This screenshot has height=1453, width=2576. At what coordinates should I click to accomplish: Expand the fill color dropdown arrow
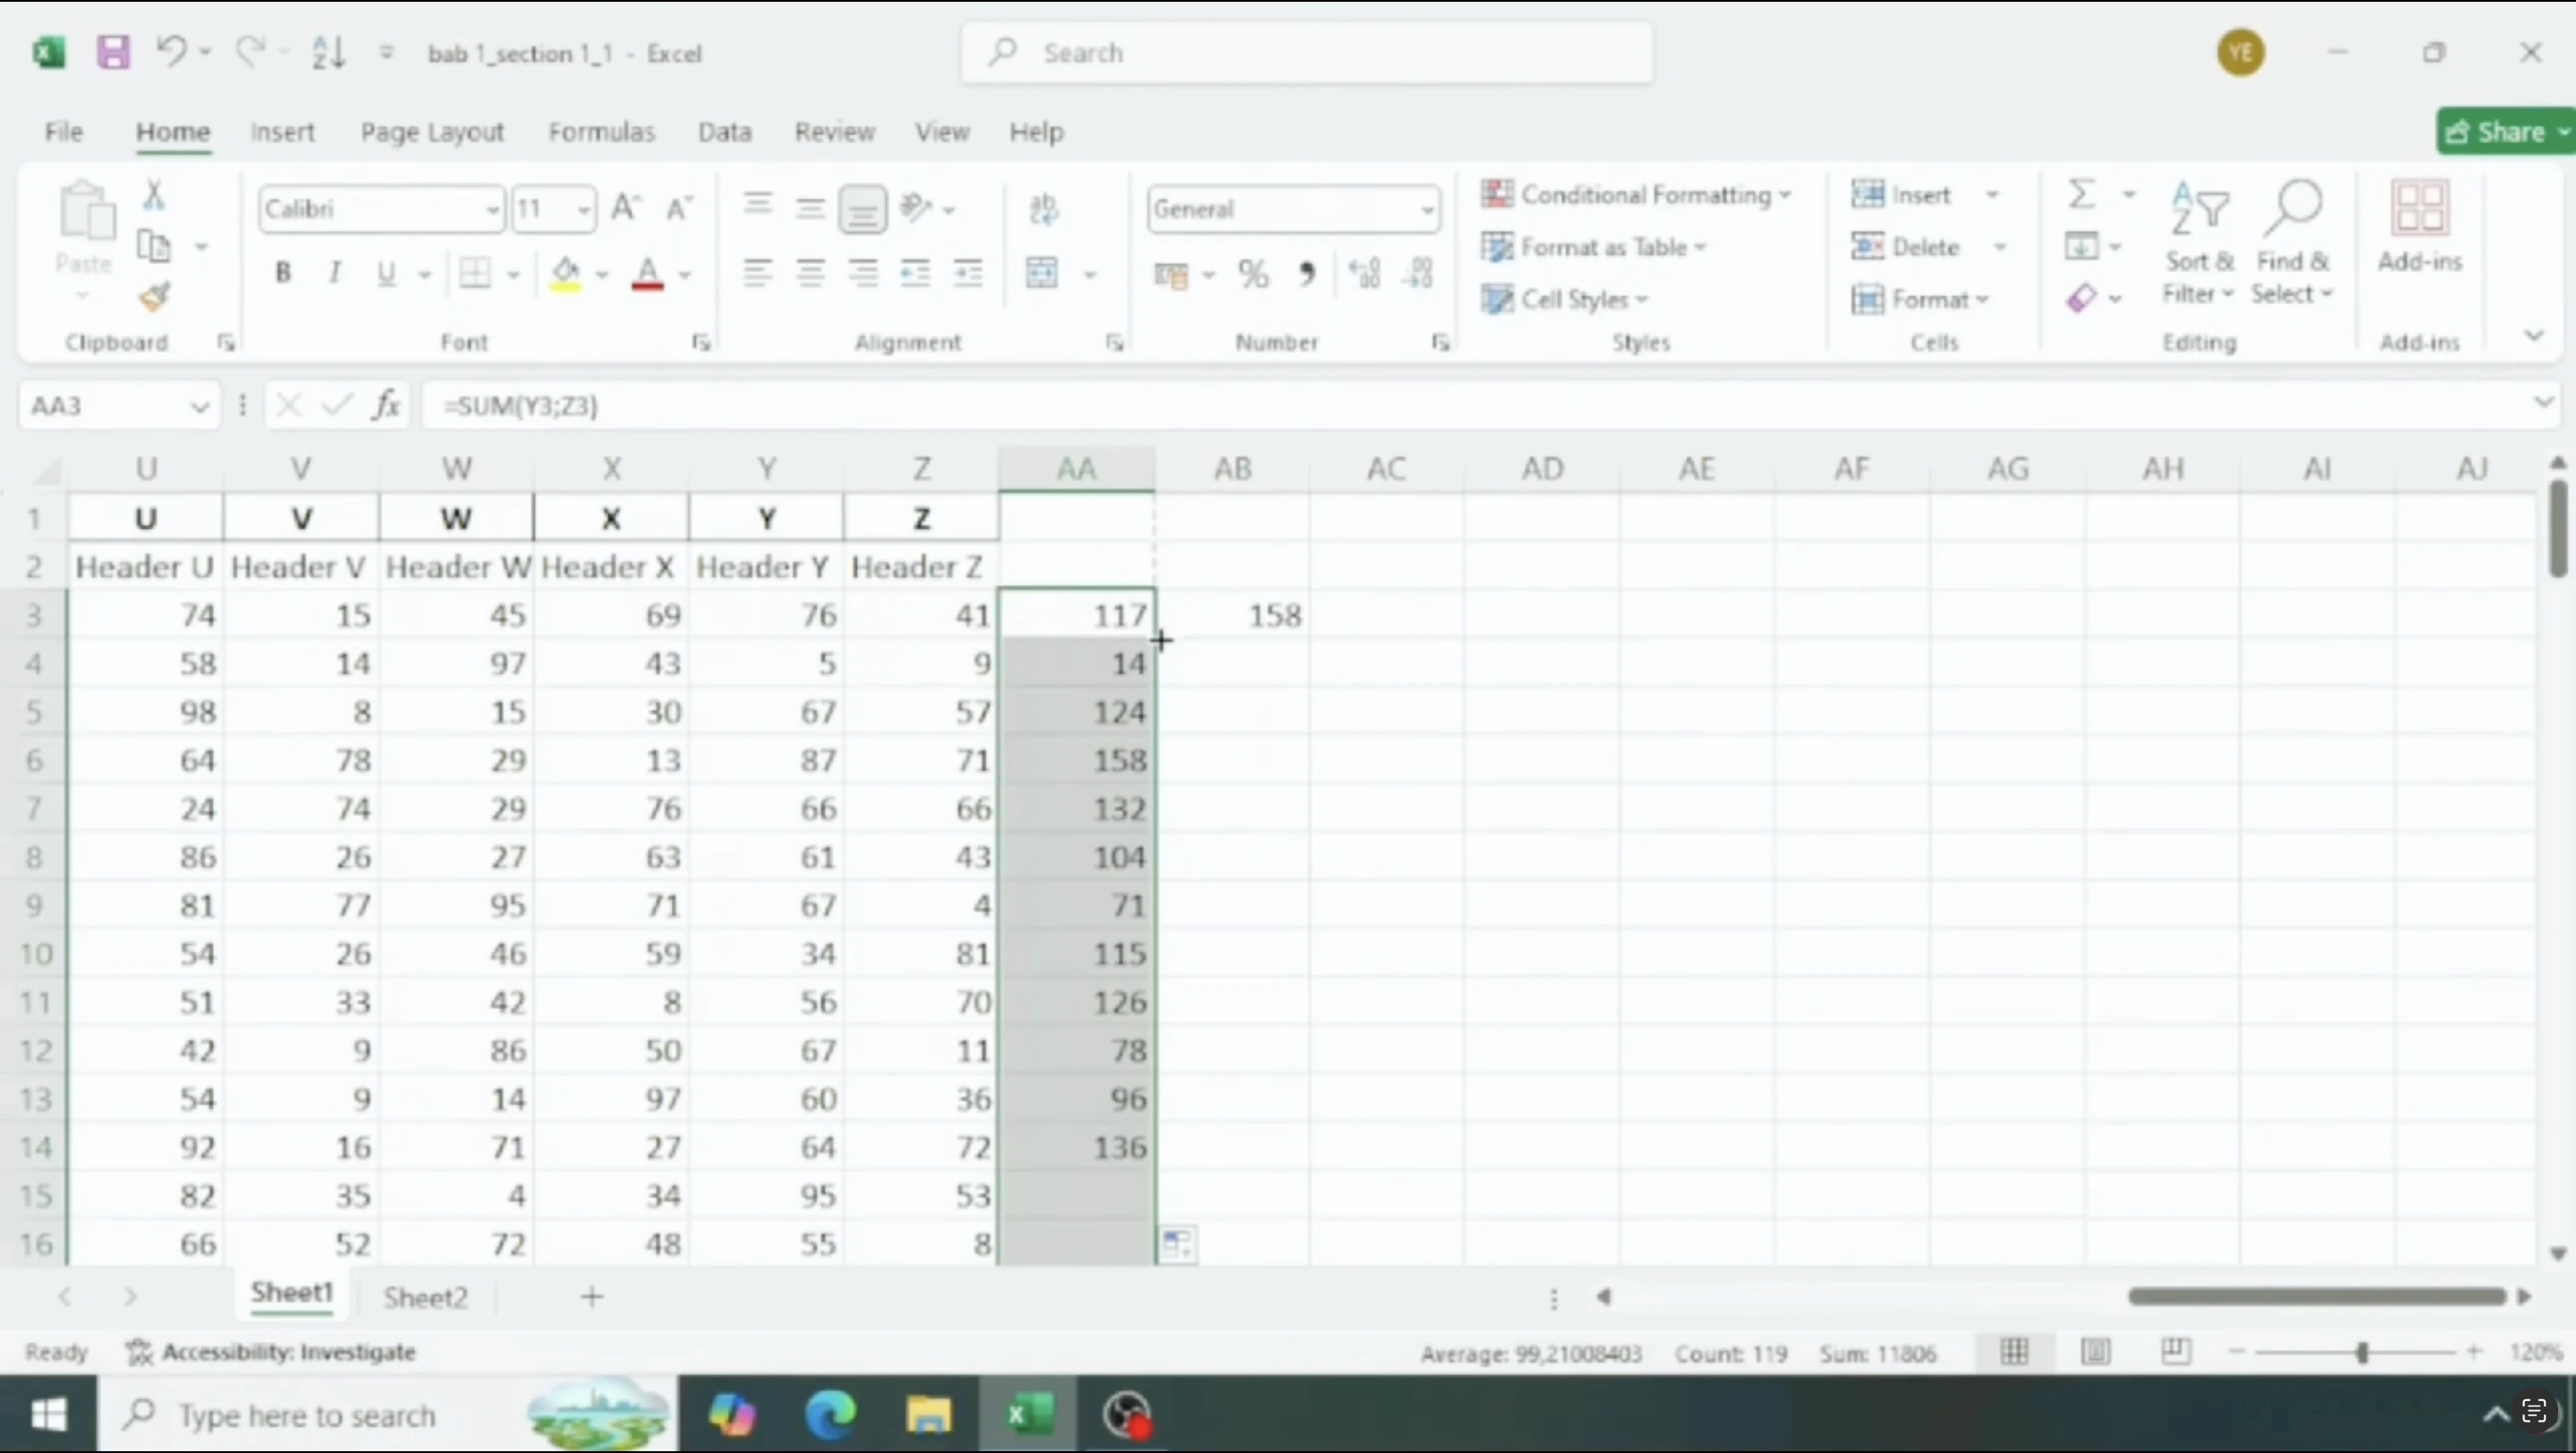point(601,274)
